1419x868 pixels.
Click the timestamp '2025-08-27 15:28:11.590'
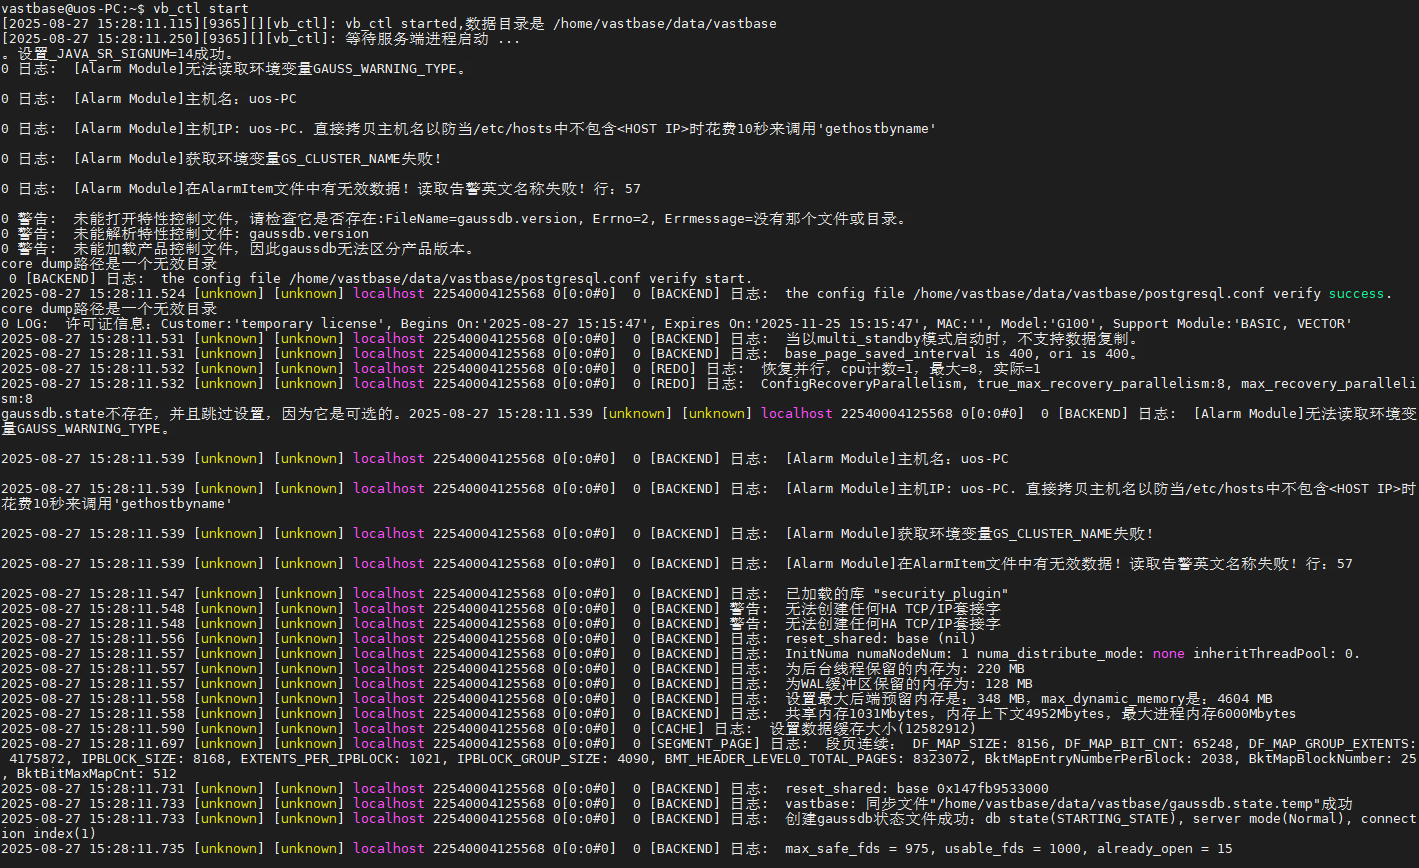click(x=93, y=728)
